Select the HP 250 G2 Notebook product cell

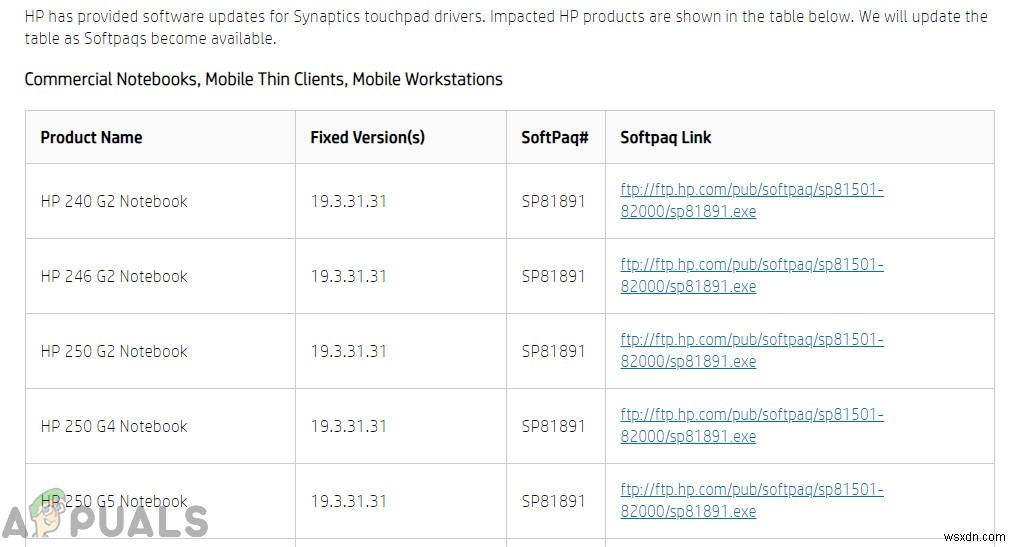[114, 351]
